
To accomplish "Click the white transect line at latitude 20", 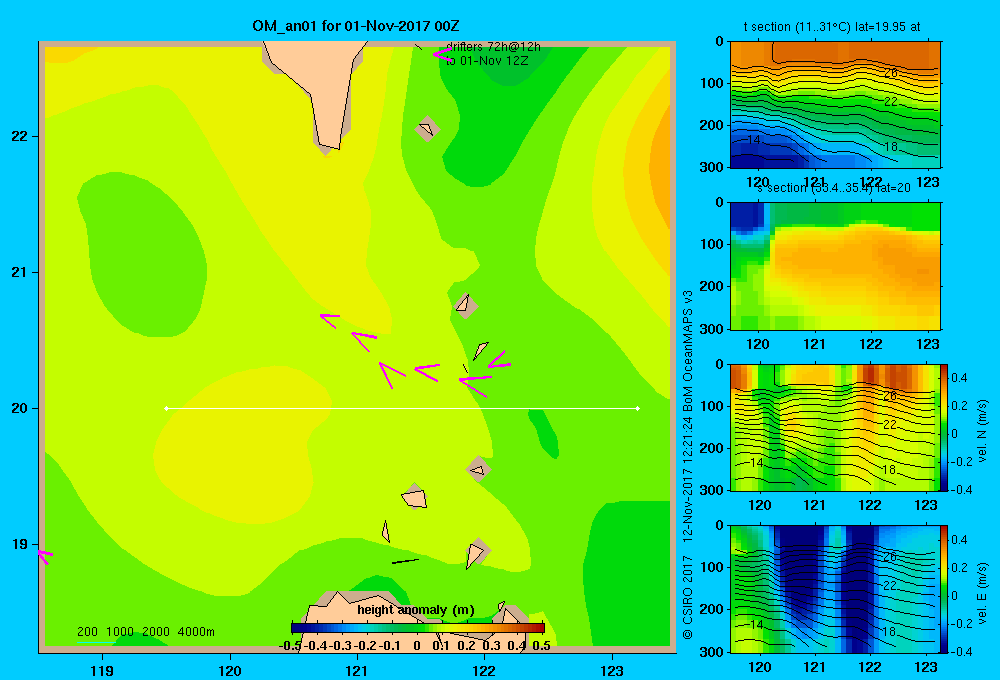I will (x=402, y=408).
